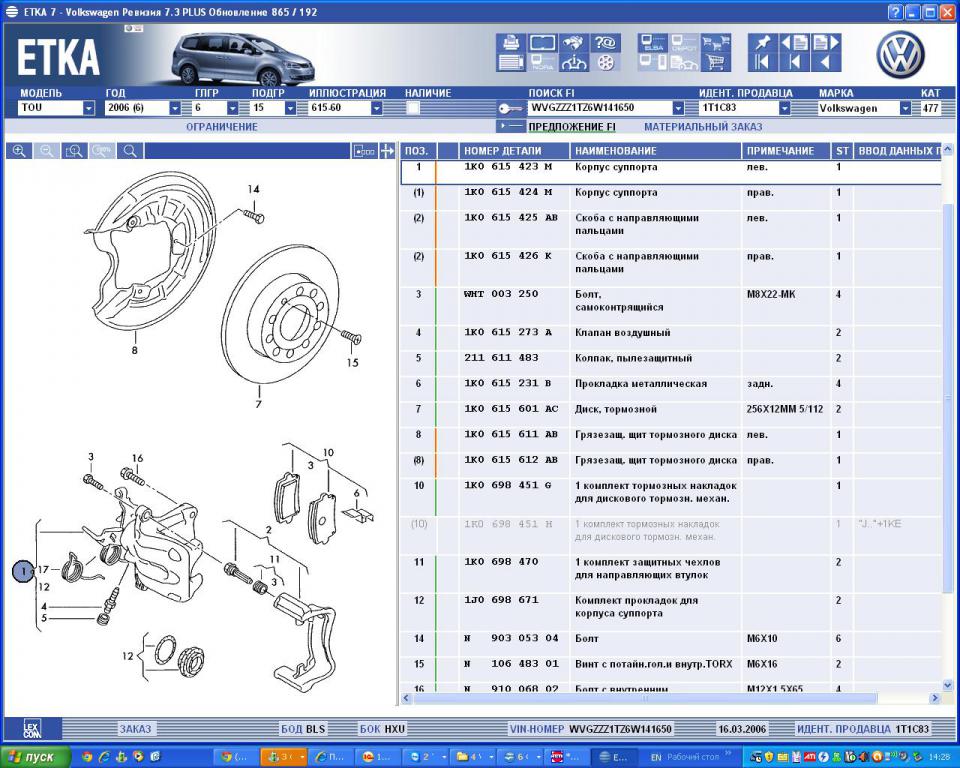The width and height of the screenshot is (960, 768).
Task: Click the plain magnifier icon above illustration
Action: coord(130,151)
